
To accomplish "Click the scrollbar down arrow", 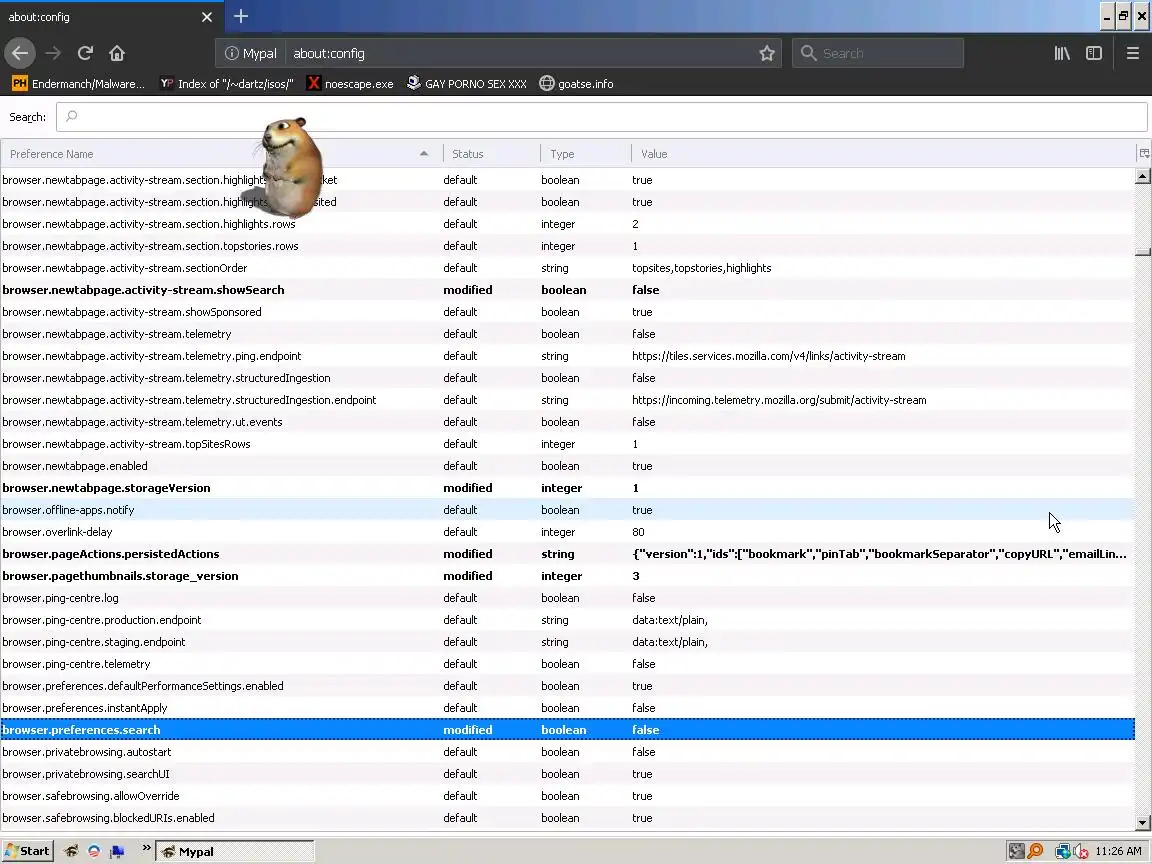I will point(1142,823).
